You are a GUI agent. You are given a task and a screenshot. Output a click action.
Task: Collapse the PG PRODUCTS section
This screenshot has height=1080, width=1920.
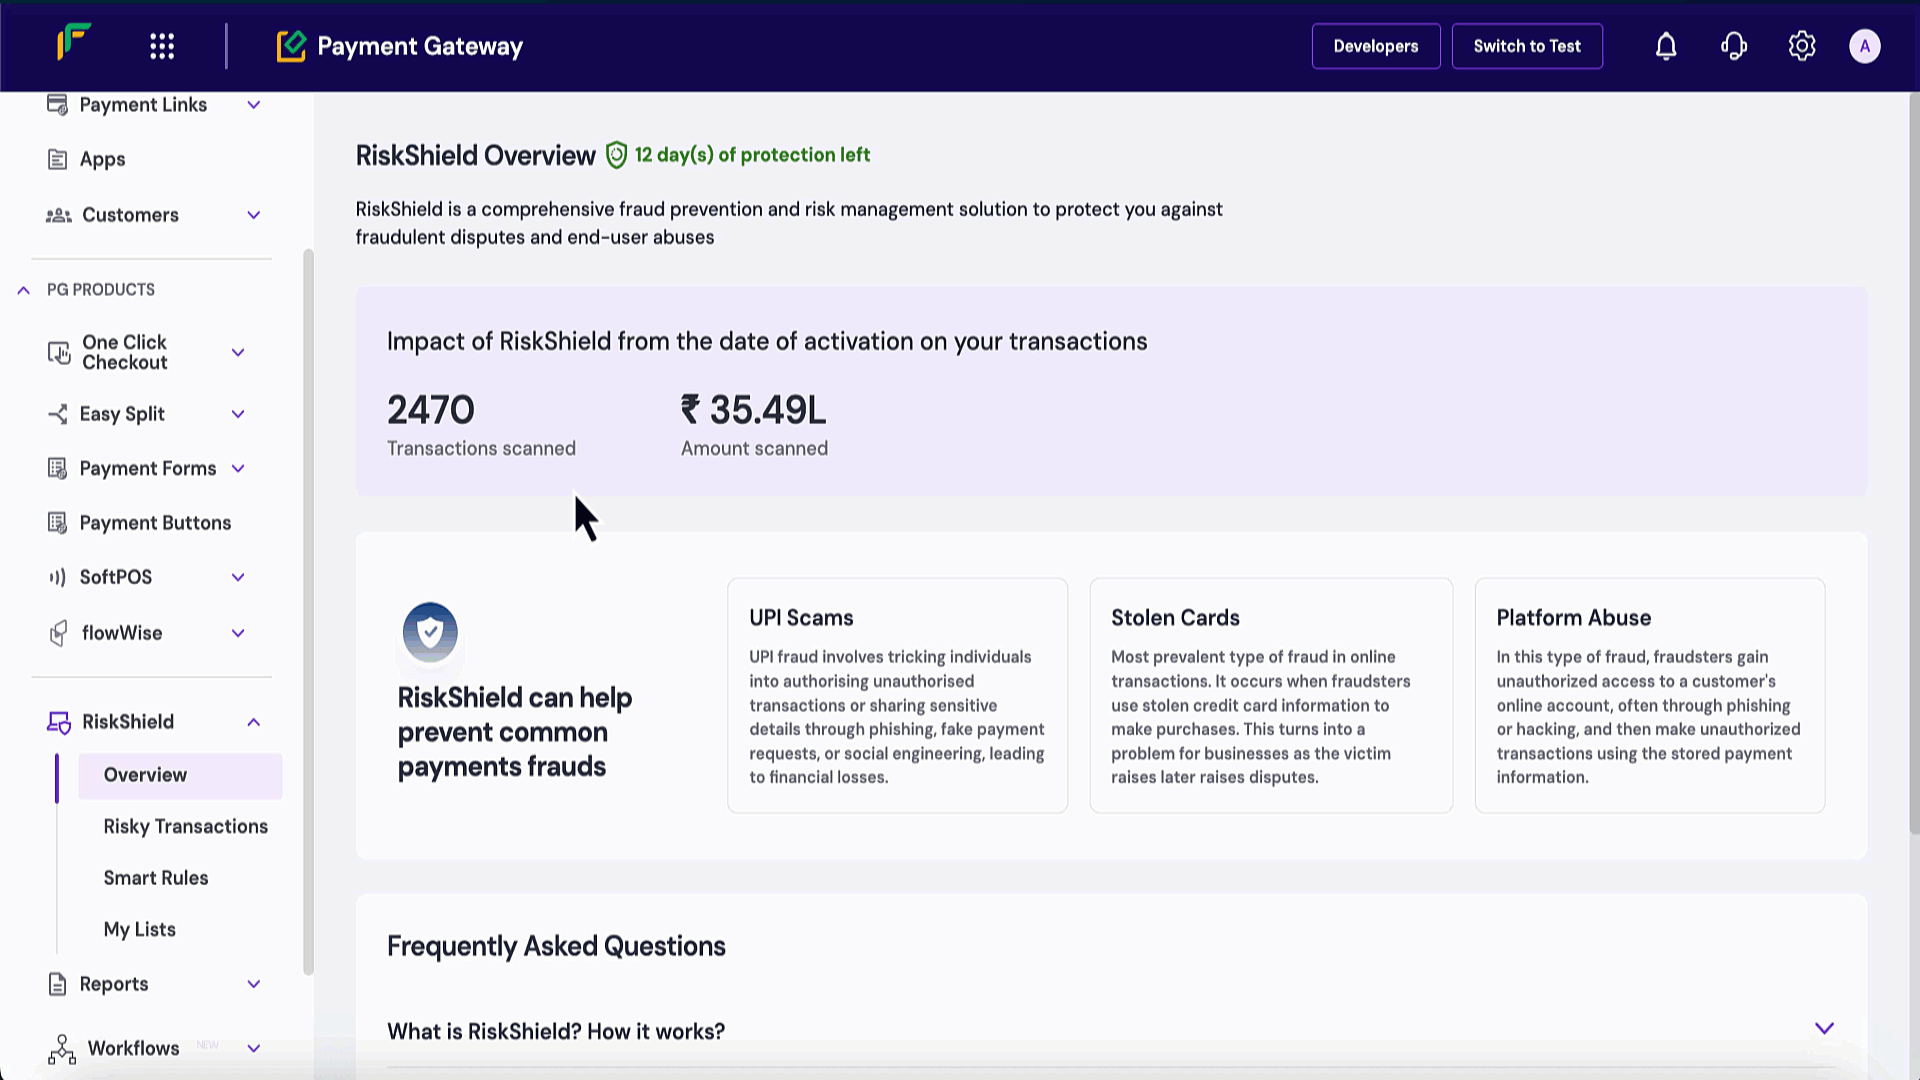24,290
